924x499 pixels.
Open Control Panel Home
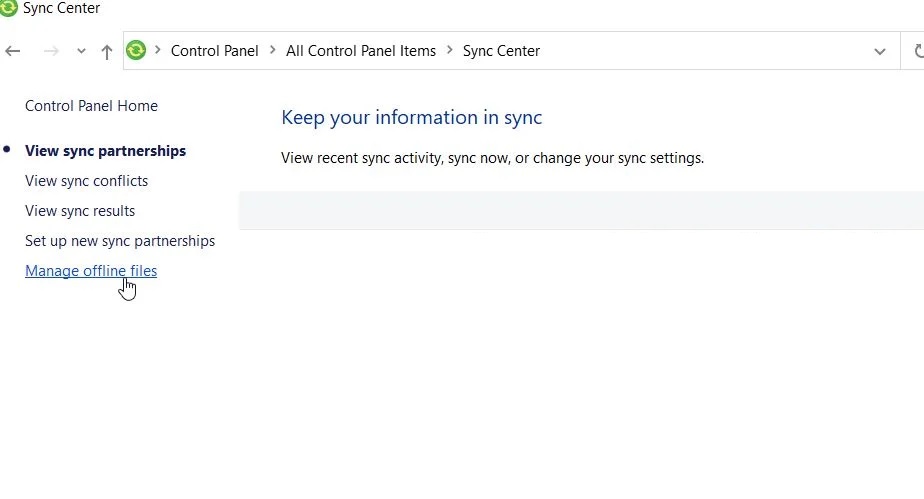coord(91,106)
